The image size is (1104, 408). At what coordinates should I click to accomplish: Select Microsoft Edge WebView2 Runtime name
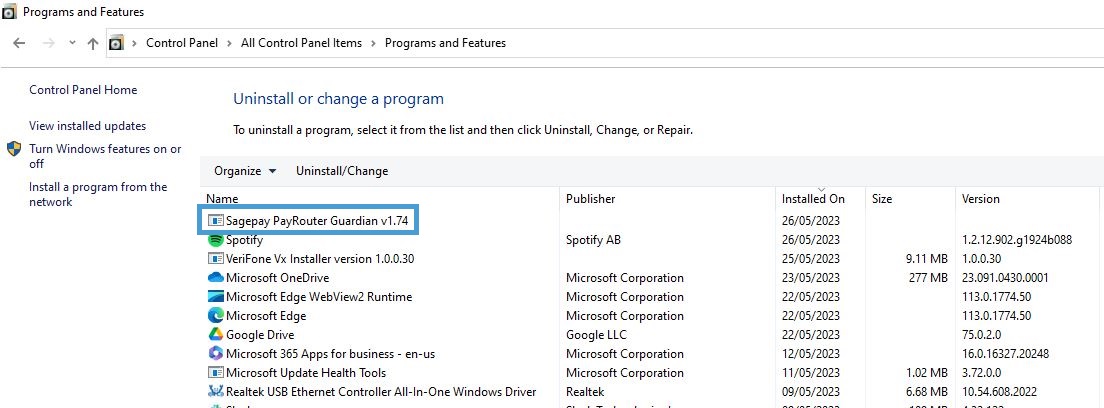point(319,297)
